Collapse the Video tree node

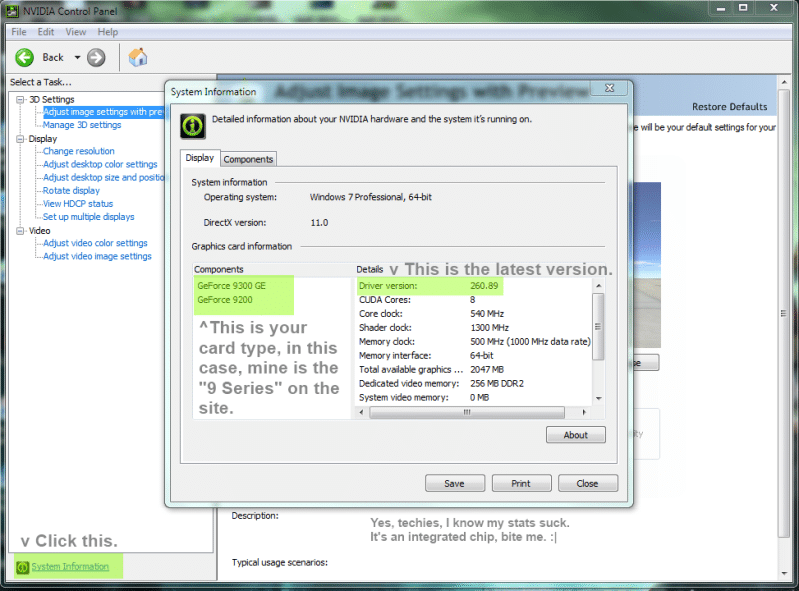coord(20,231)
